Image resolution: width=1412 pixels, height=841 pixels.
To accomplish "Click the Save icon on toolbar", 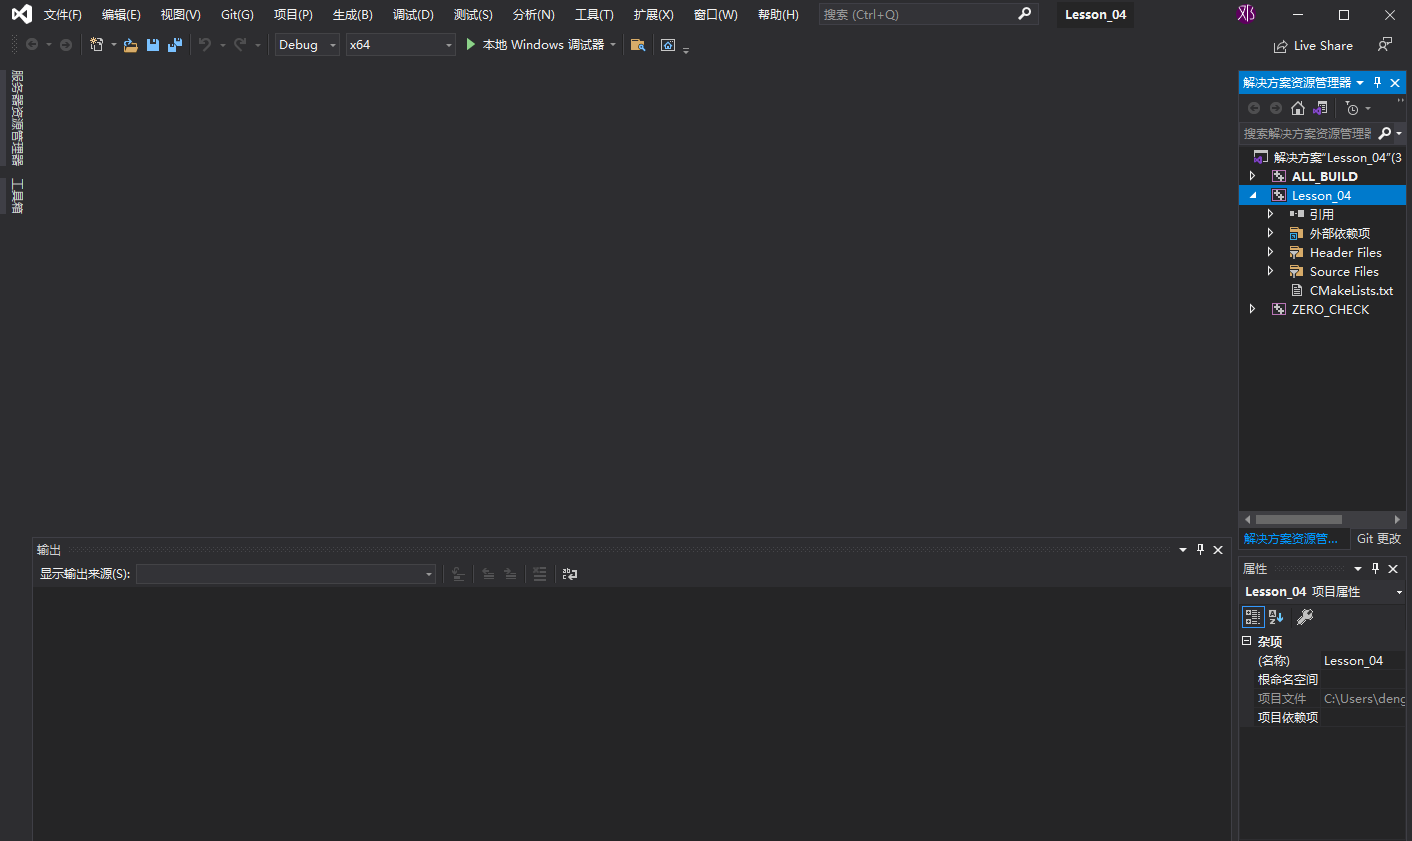I will tap(152, 44).
